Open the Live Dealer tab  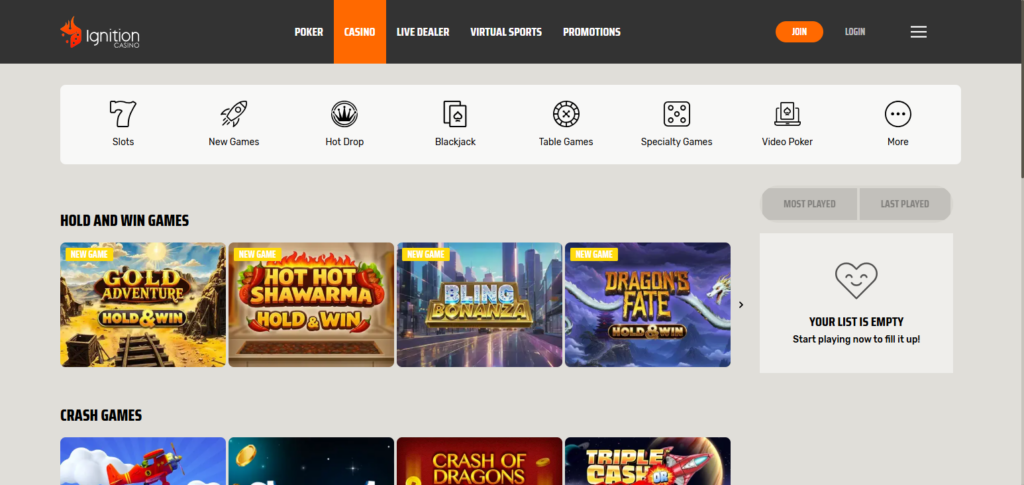click(x=423, y=32)
